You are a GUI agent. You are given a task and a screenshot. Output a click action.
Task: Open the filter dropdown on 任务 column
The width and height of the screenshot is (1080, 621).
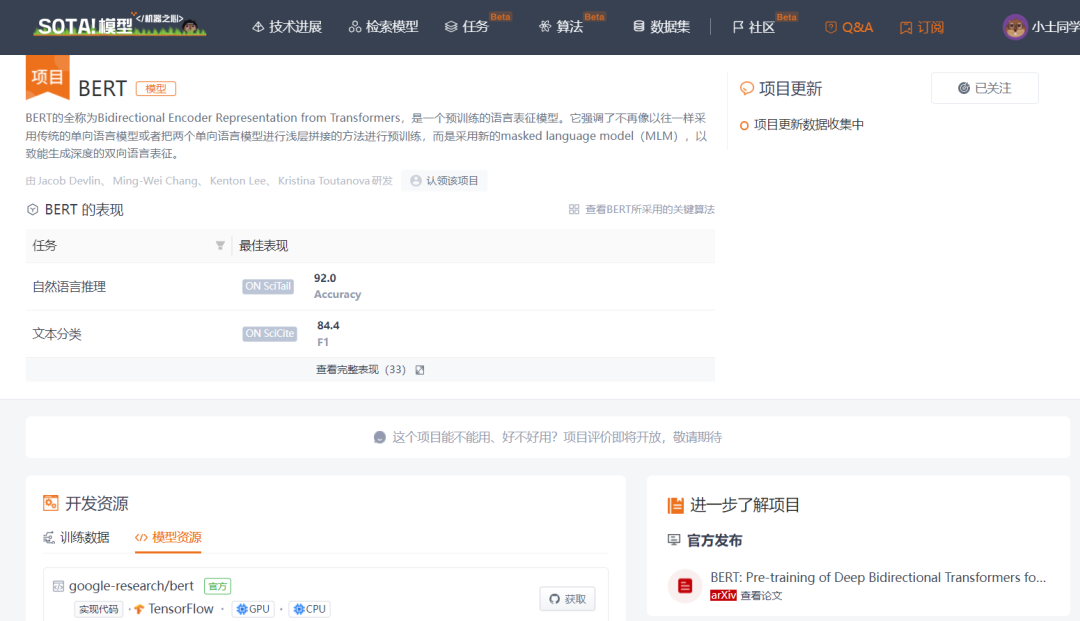click(218, 245)
